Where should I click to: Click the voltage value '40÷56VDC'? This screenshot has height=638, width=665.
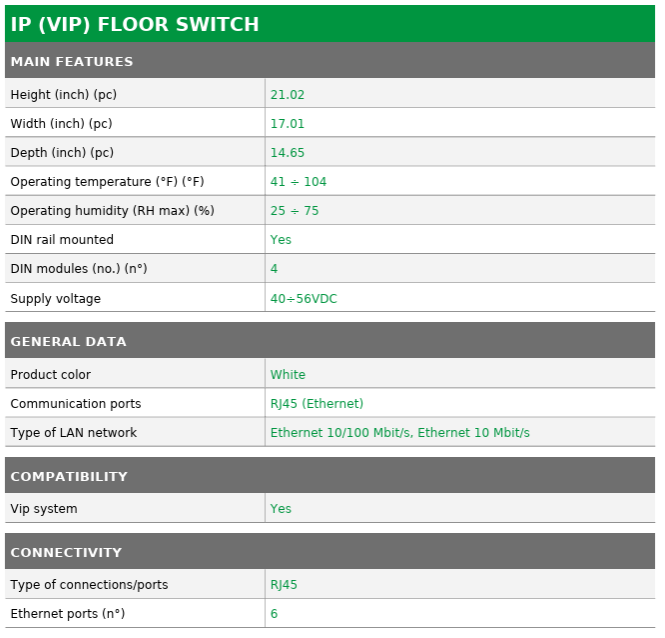click(304, 299)
